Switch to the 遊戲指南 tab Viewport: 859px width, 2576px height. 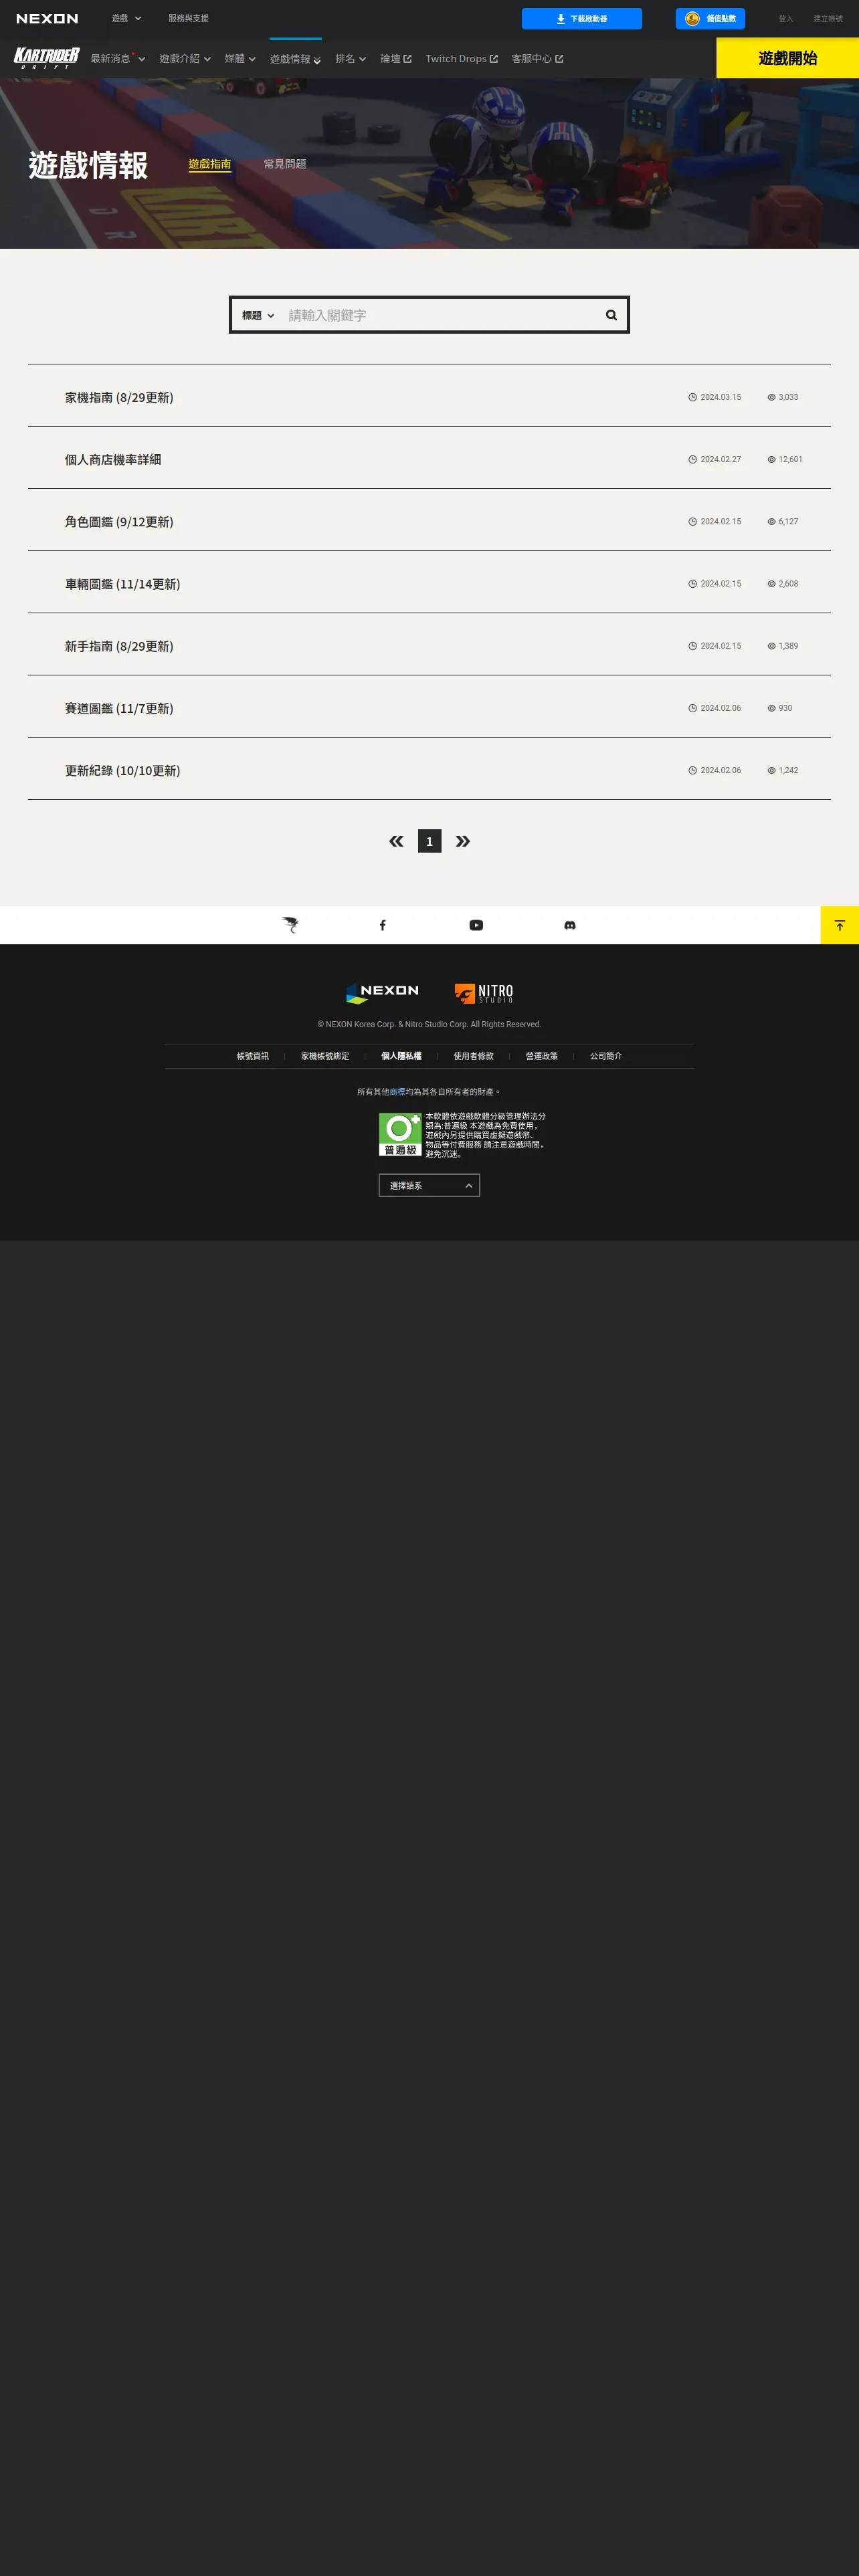[x=210, y=164]
